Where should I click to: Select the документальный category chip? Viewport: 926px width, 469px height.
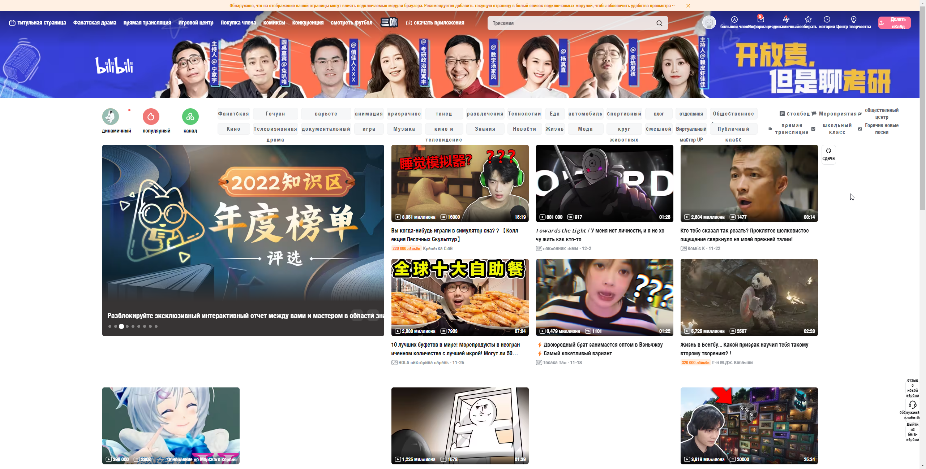[x=326, y=129]
